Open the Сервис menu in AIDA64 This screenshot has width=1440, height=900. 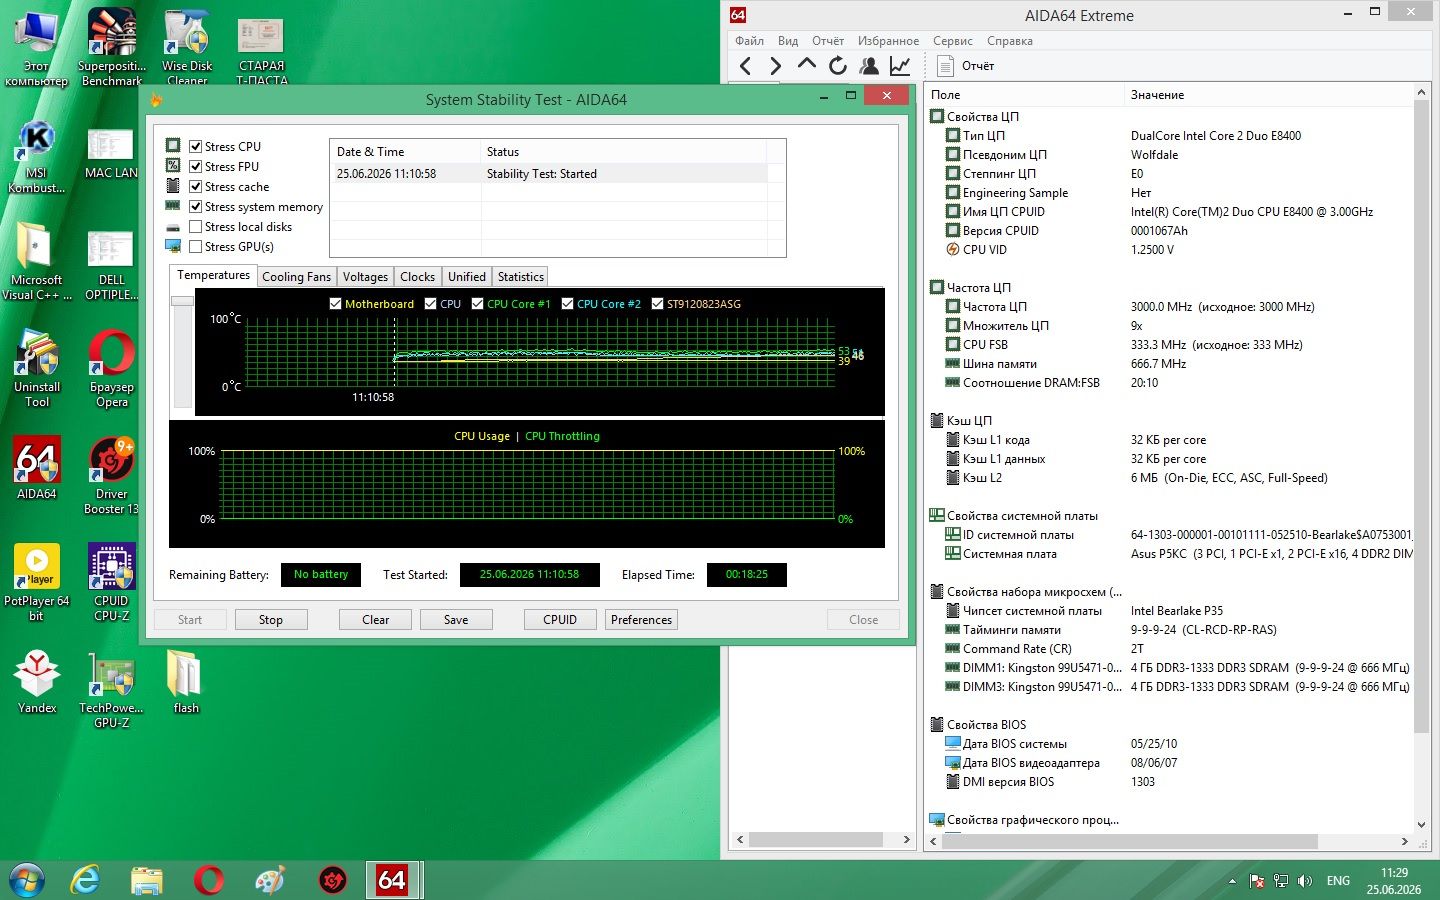coord(953,41)
